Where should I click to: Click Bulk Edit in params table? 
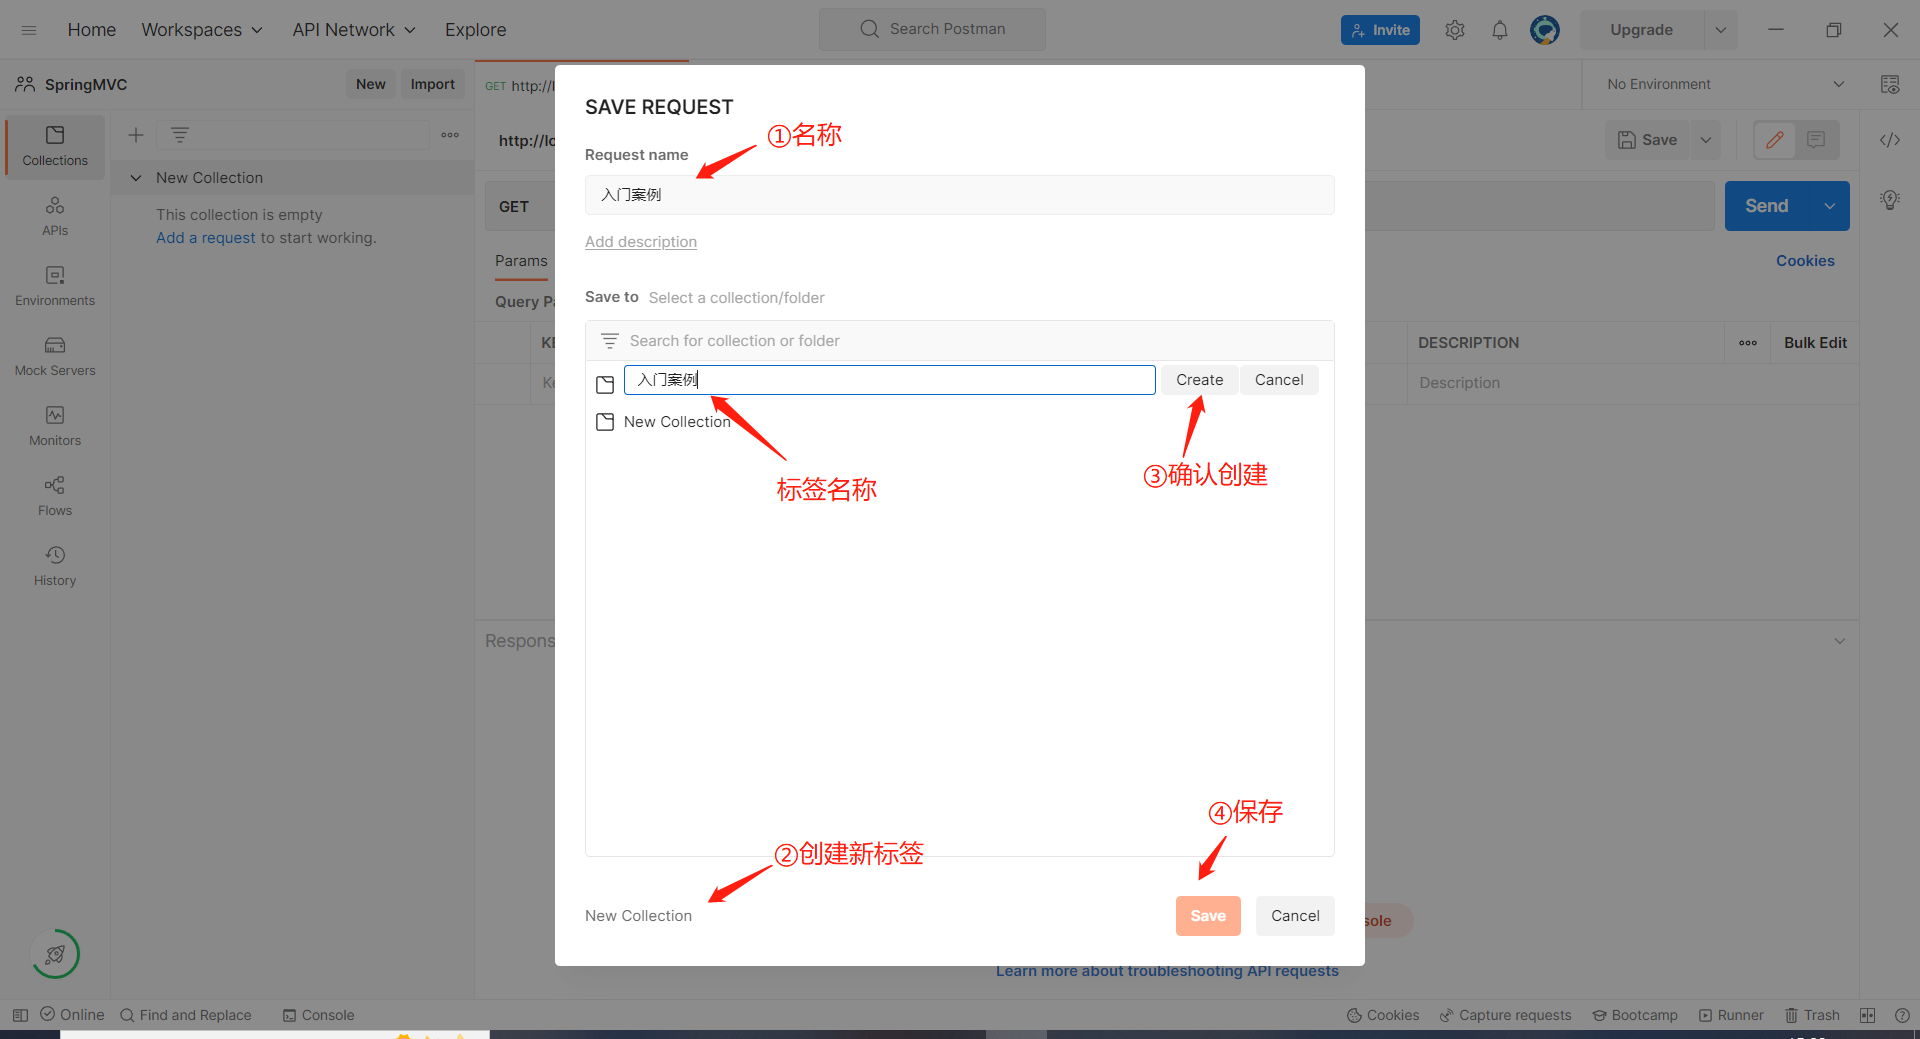click(1815, 343)
